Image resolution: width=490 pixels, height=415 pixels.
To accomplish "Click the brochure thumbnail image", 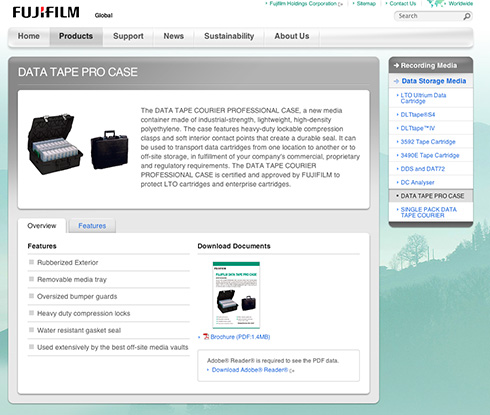I will click(236, 295).
